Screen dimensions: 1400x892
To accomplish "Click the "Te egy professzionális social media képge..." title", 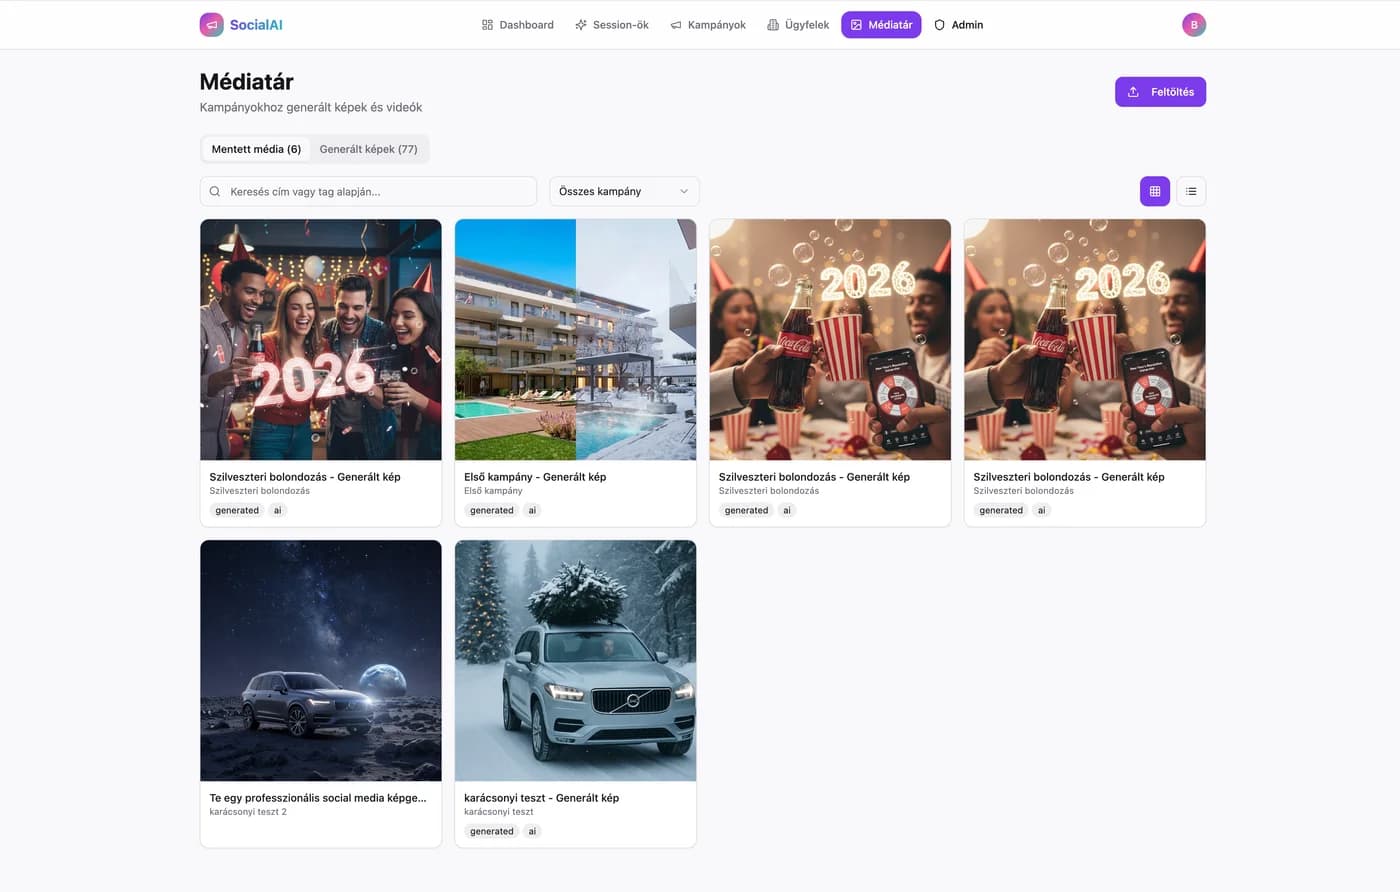I will coord(318,798).
